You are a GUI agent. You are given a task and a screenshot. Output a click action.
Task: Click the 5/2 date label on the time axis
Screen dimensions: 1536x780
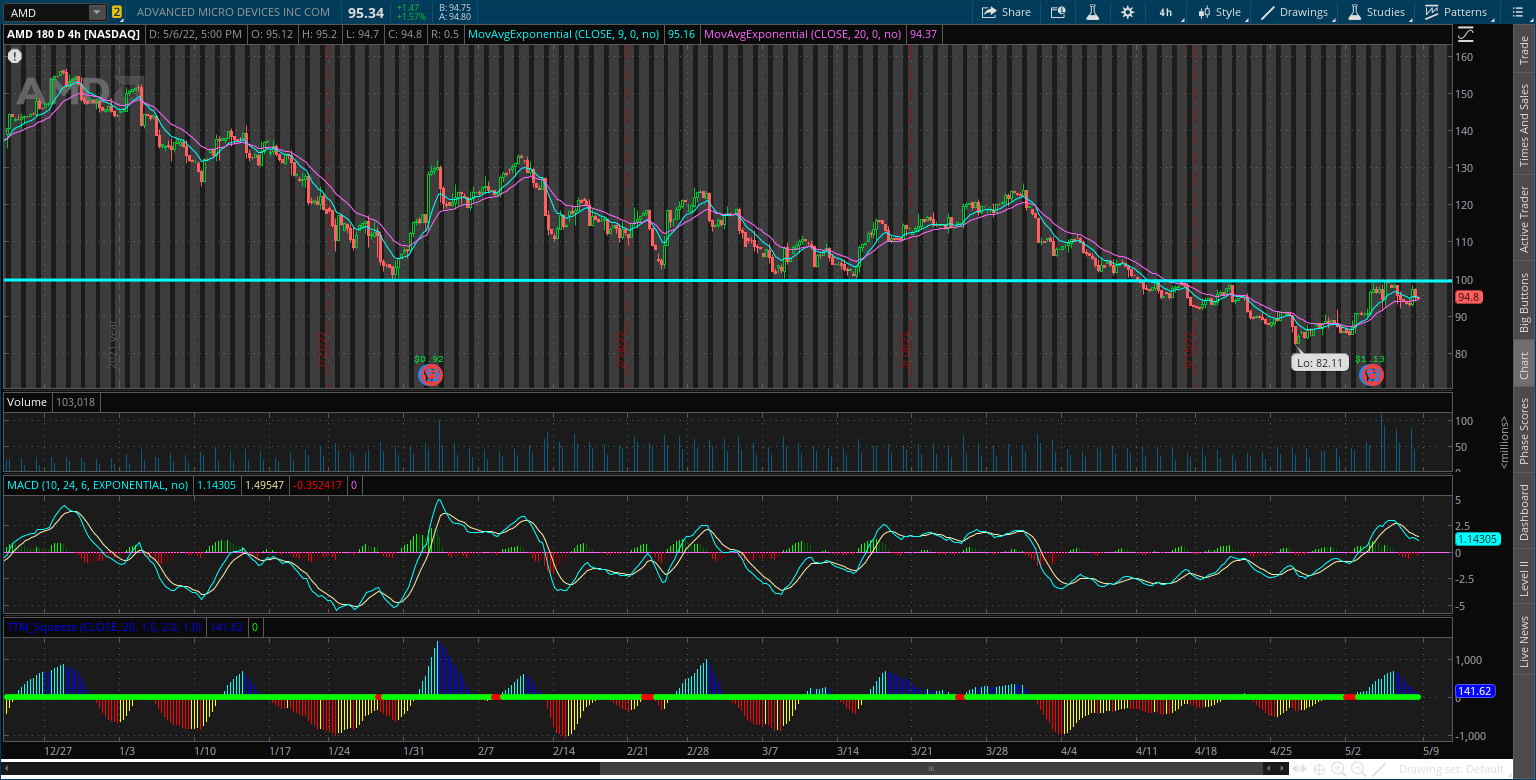[1353, 750]
